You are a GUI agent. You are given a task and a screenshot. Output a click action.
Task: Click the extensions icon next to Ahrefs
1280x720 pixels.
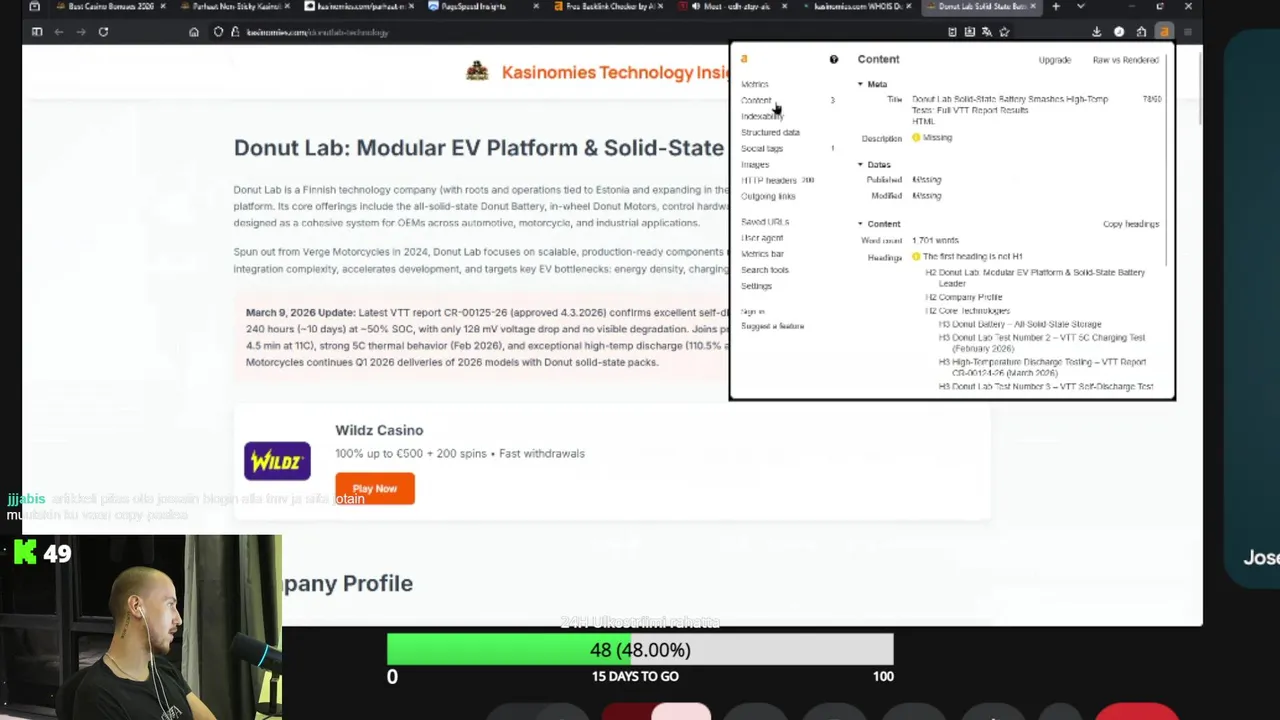[1141, 32]
